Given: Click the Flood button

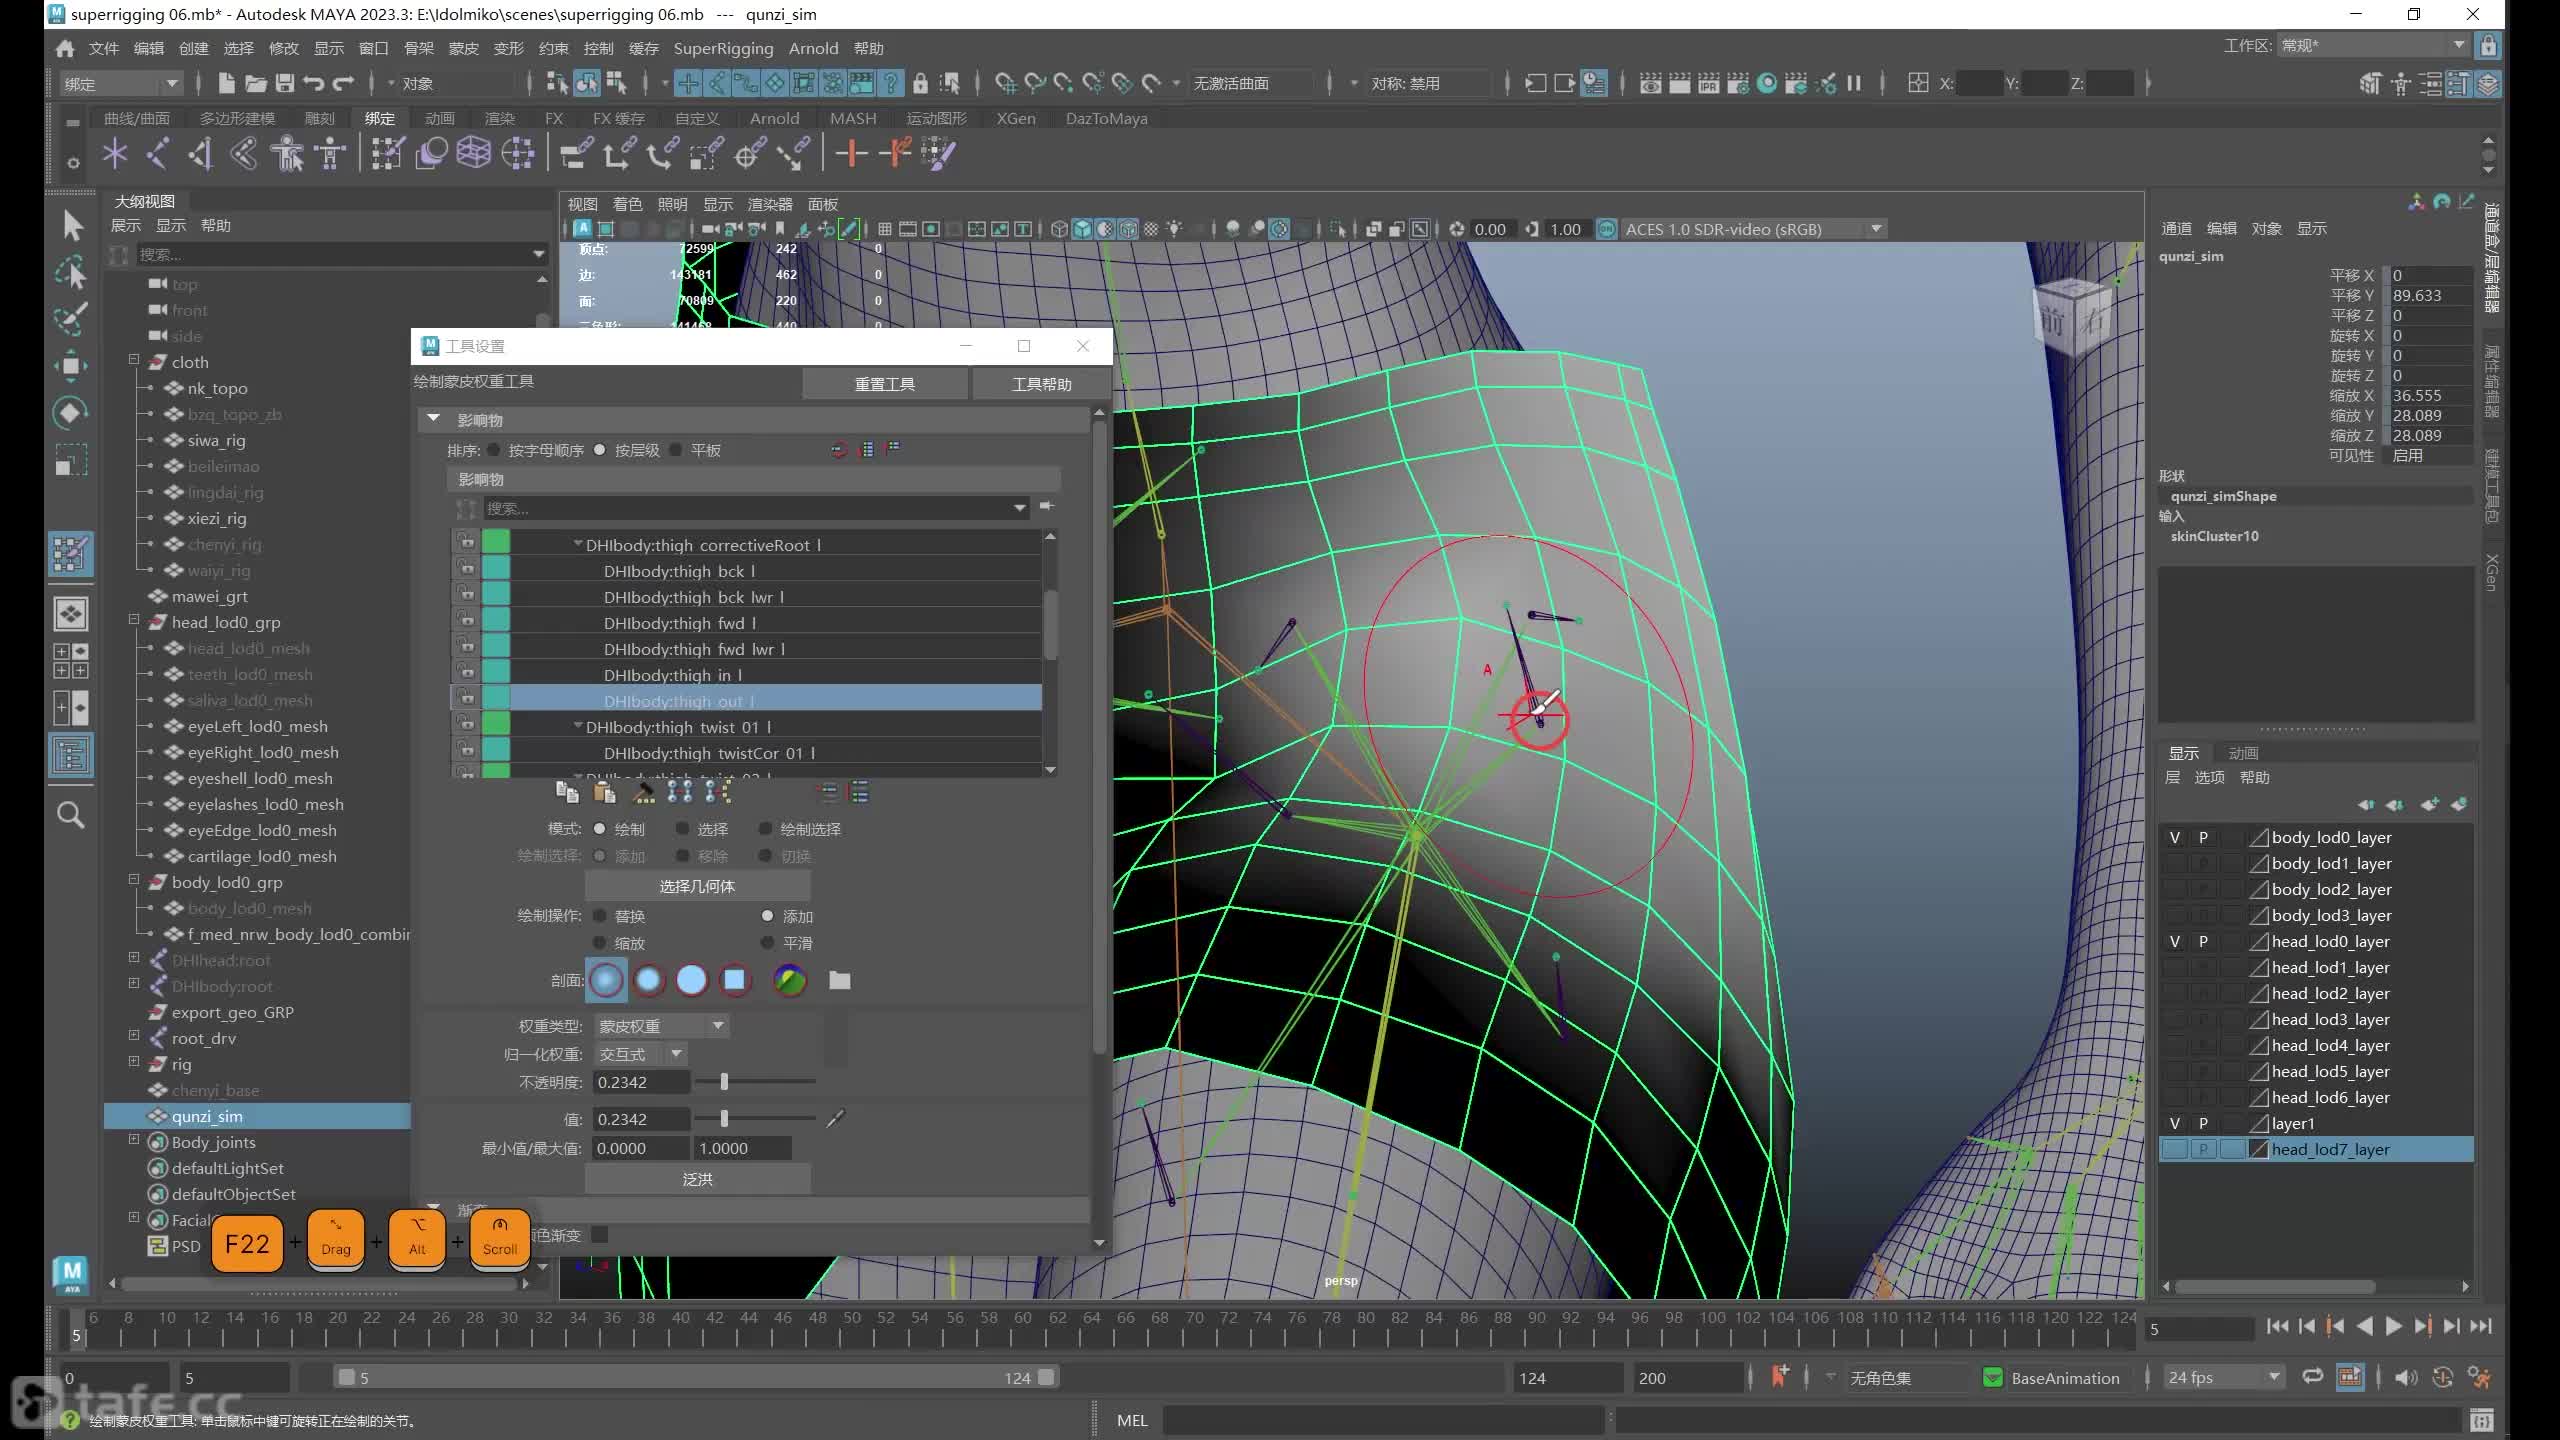Looking at the screenshot, I should point(697,1179).
